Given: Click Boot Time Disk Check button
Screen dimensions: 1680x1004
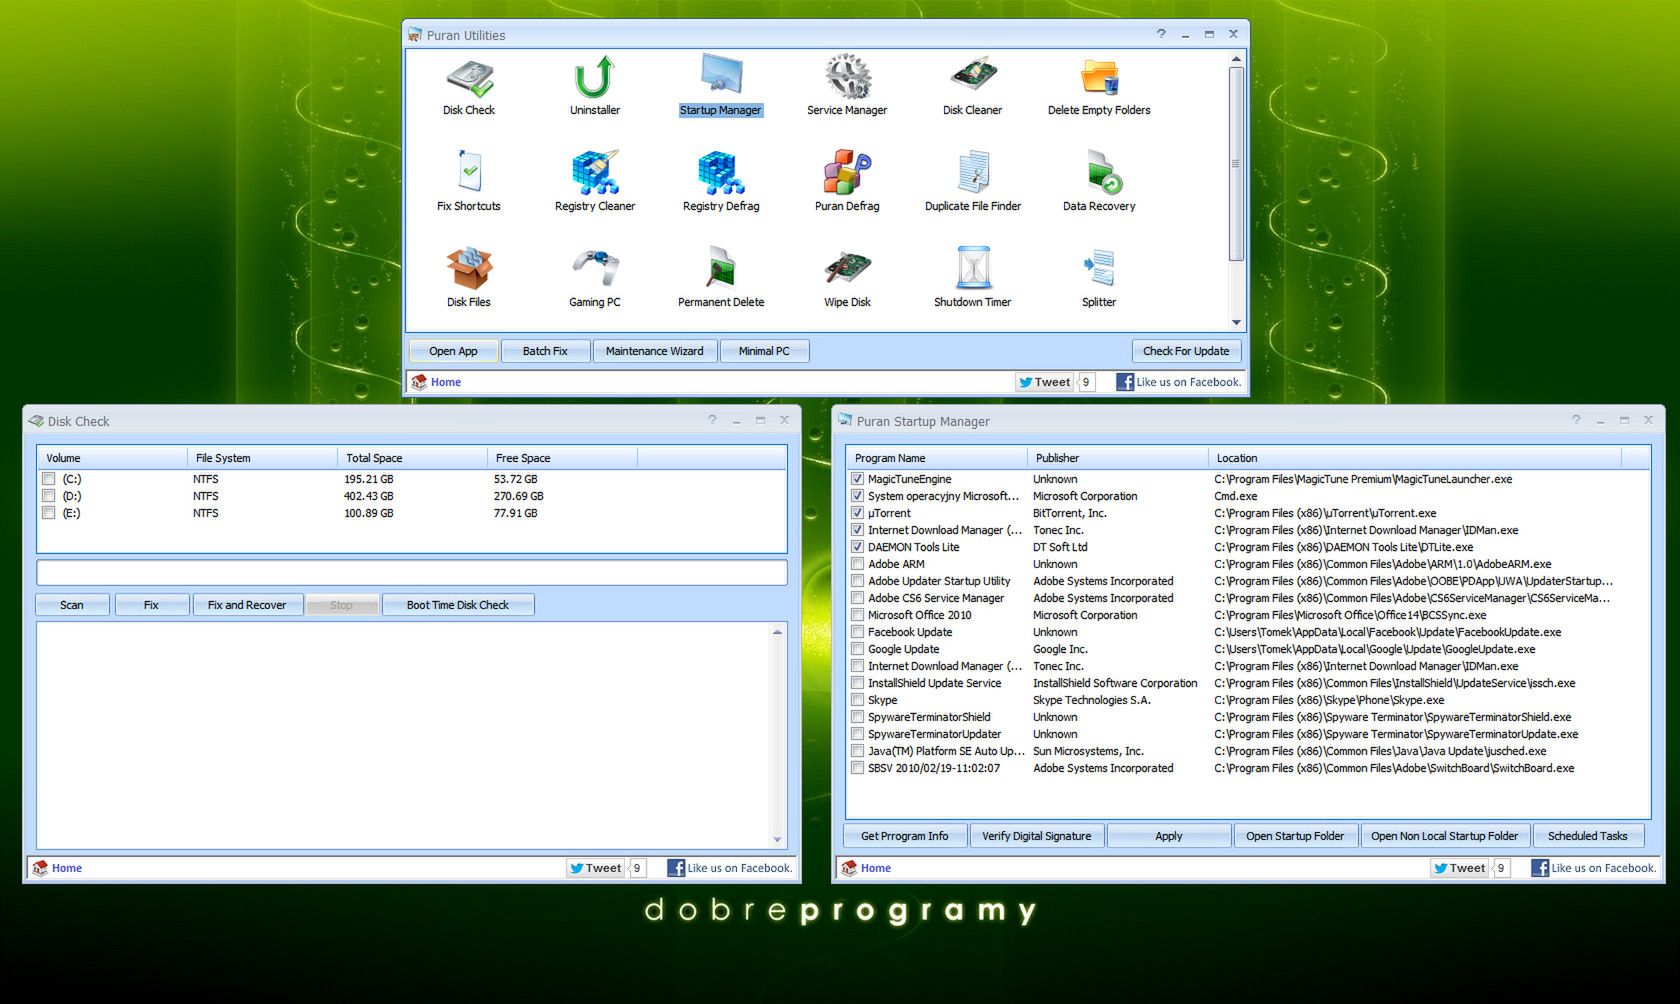Looking at the screenshot, I should click(x=458, y=605).
